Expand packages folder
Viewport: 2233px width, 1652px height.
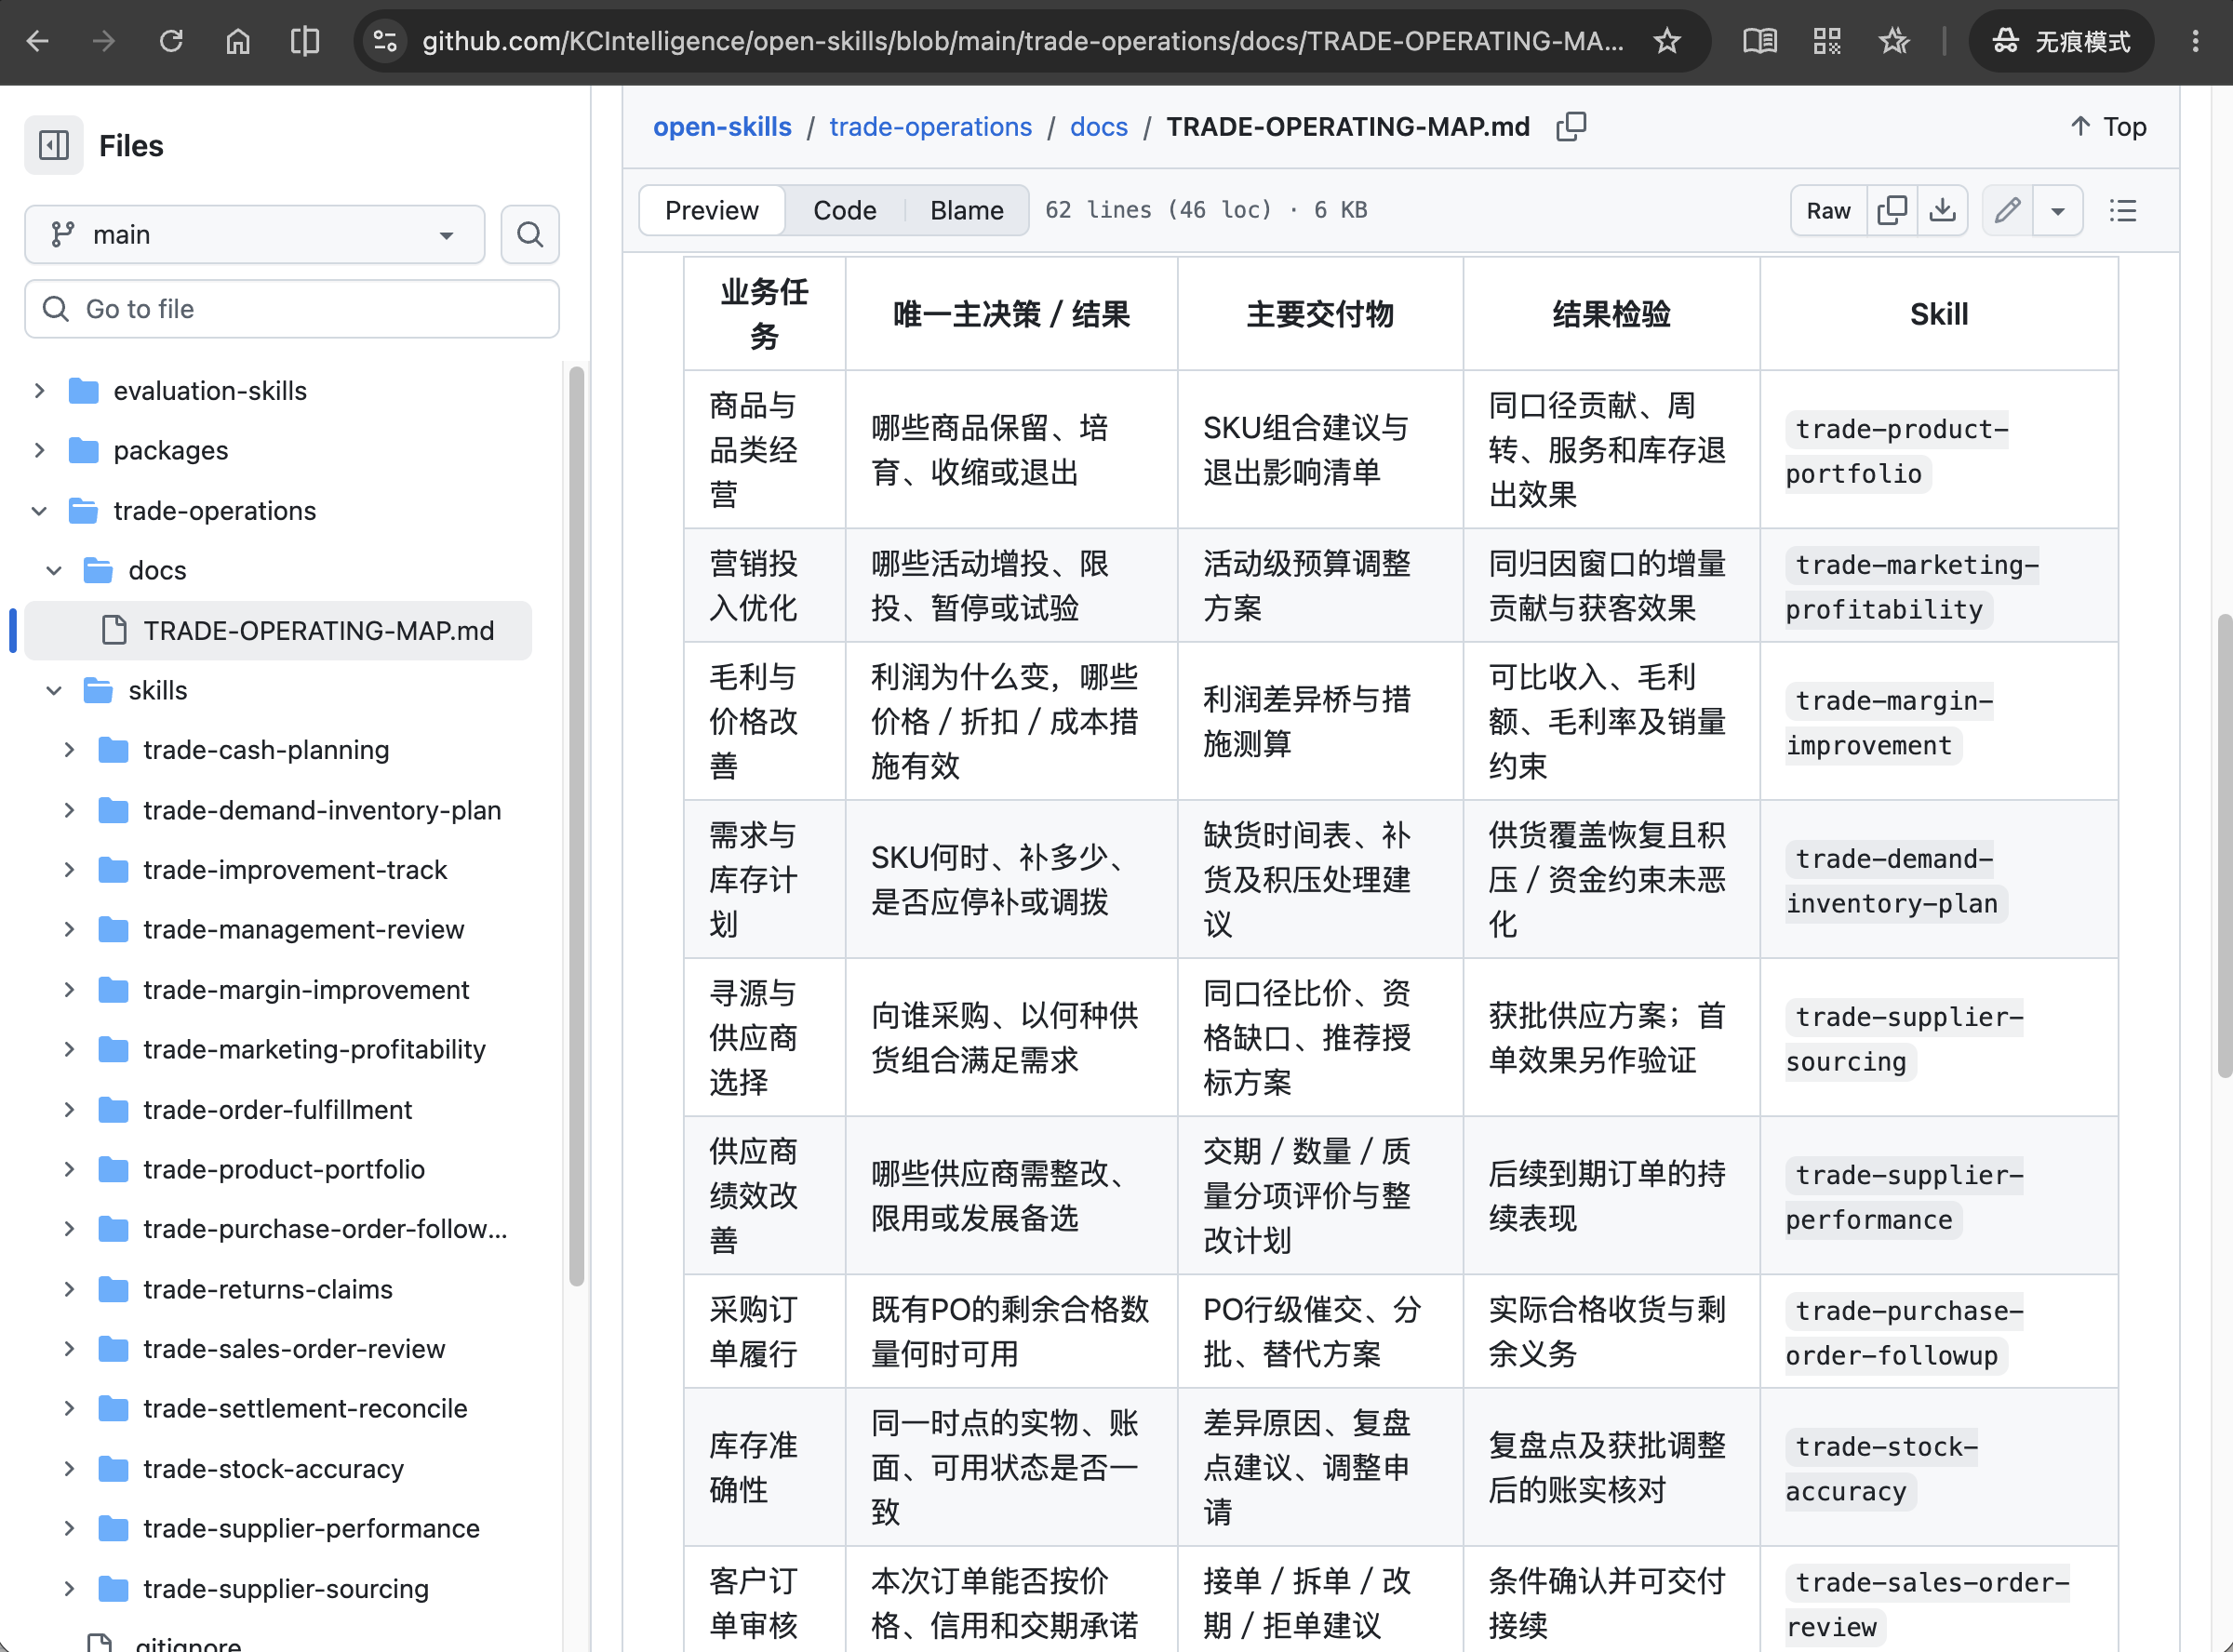click(x=39, y=451)
